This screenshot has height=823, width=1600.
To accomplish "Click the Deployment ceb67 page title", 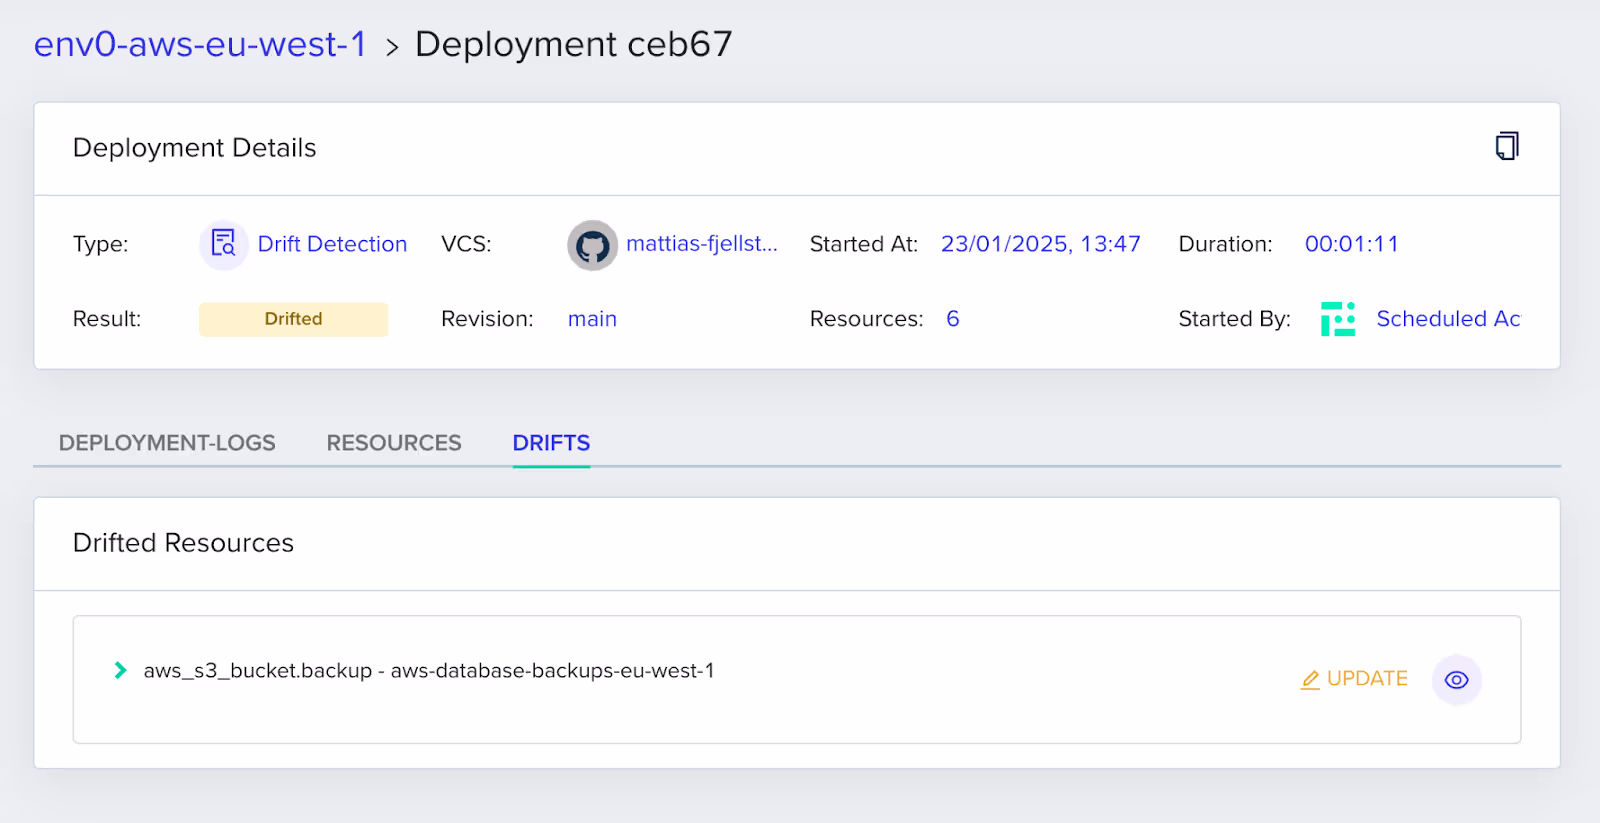I will 573,44.
